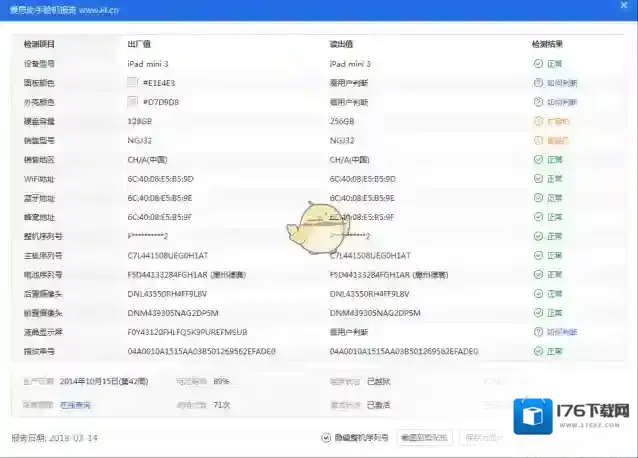Open 如何判断 link in 液晶显示屏 row
This screenshot has width=638, height=458.
click(x=562, y=332)
